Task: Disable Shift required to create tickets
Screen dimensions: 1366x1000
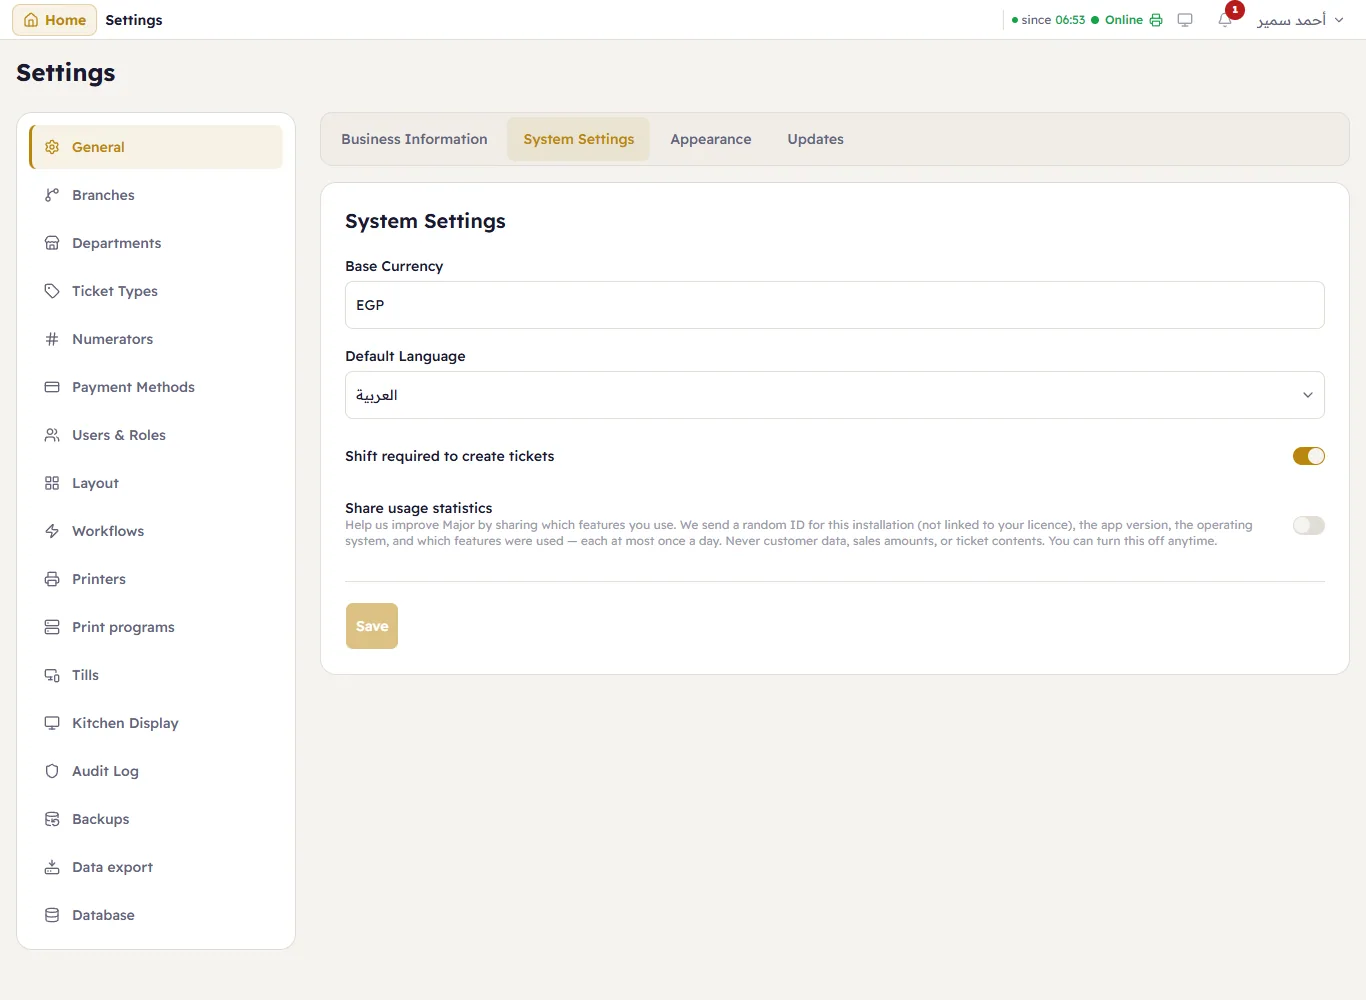Action: (x=1309, y=456)
